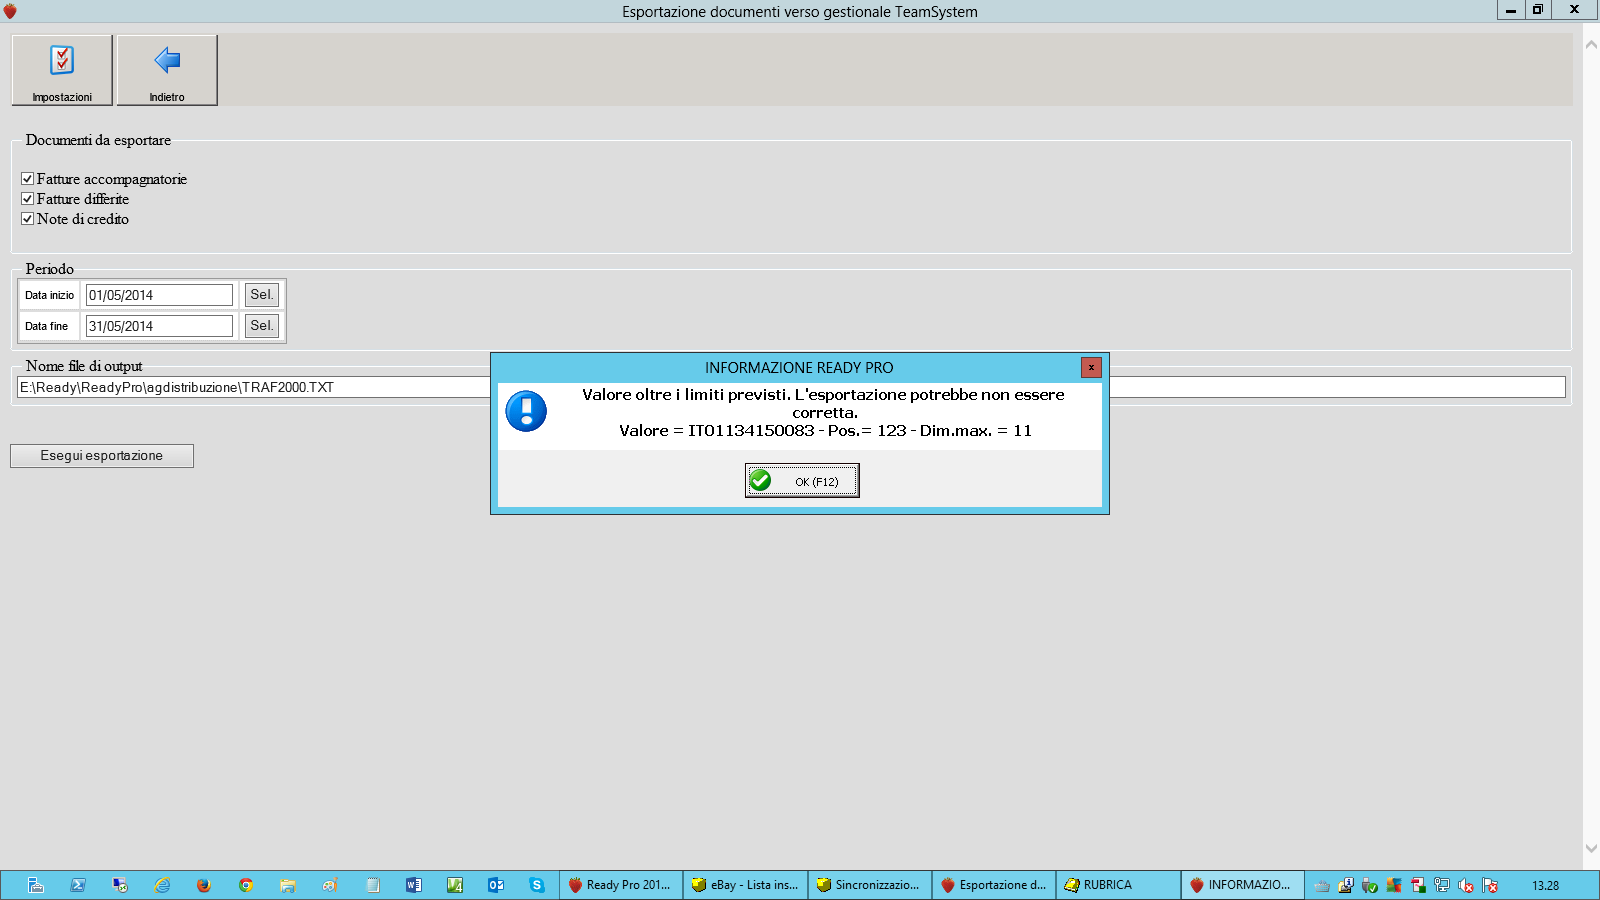Image resolution: width=1600 pixels, height=900 pixels.
Task: Click the muted volume tray icon
Action: tap(1466, 885)
